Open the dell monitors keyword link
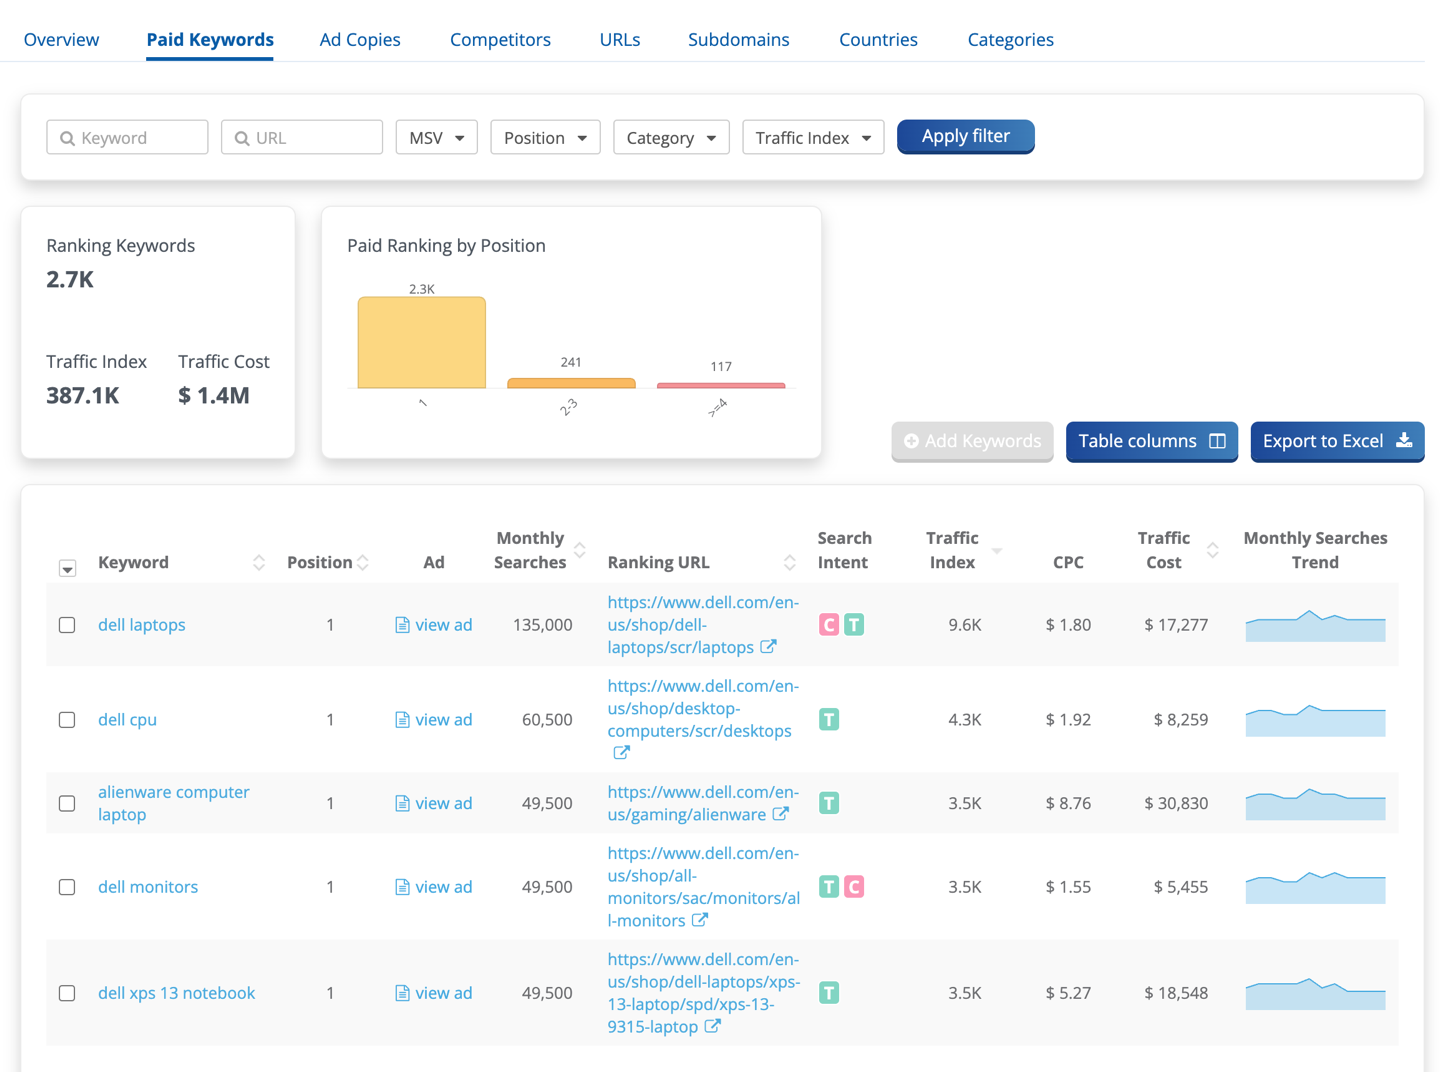Screen dimensions: 1440x1072 148,887
